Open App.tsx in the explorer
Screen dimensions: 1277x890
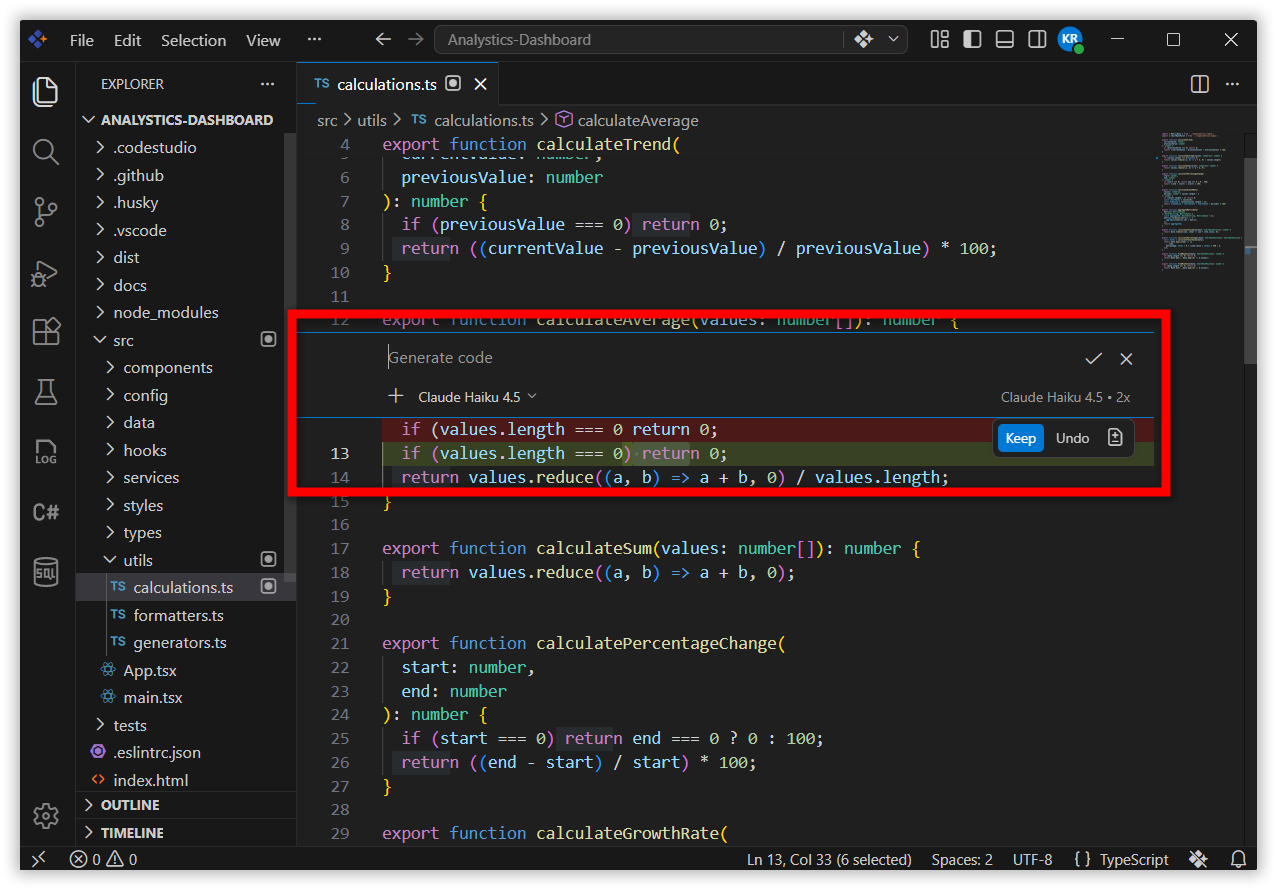tap(150, 670)
